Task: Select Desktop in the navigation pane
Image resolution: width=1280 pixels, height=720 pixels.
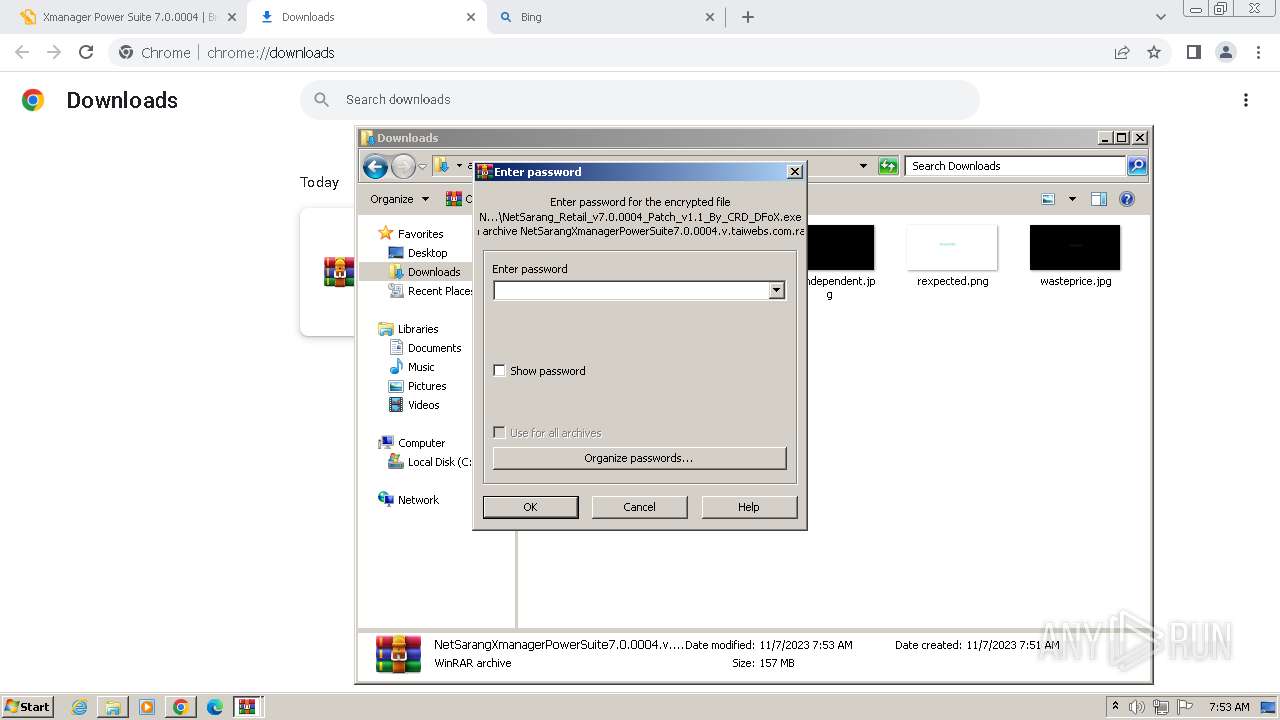Action: tap(427, 253)
